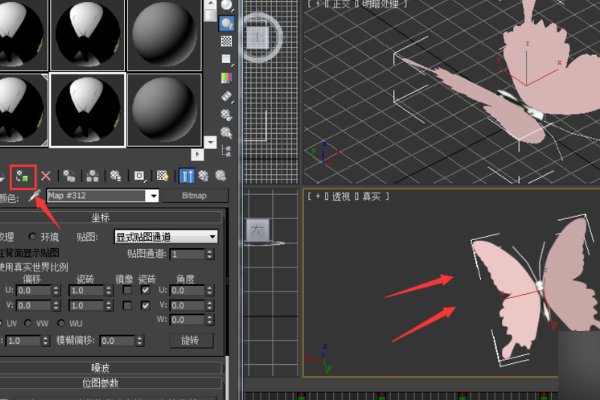600x400 pixels.
Task: Open Material ID Channel flyout icon
Action: coord(139,176)
